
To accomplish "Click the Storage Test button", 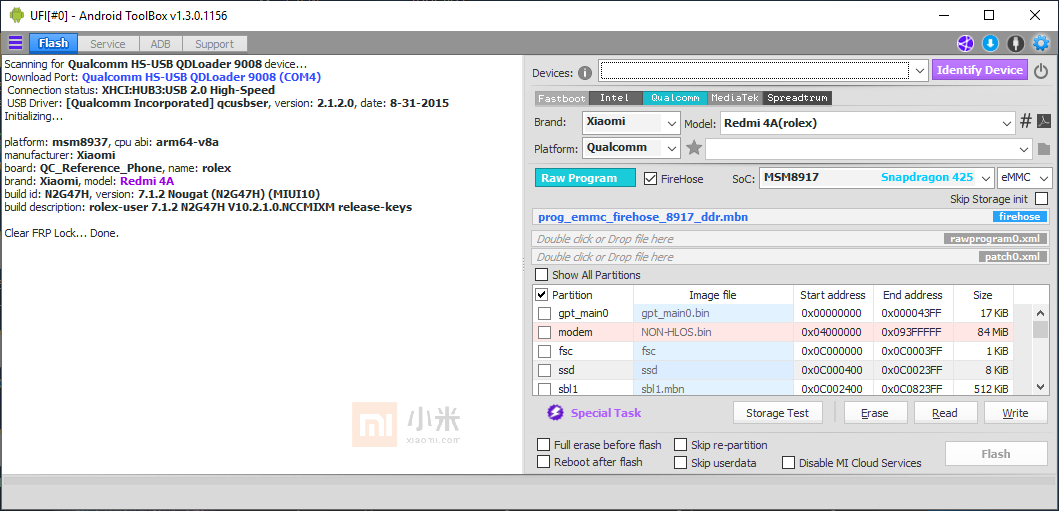I will point(779,413).
